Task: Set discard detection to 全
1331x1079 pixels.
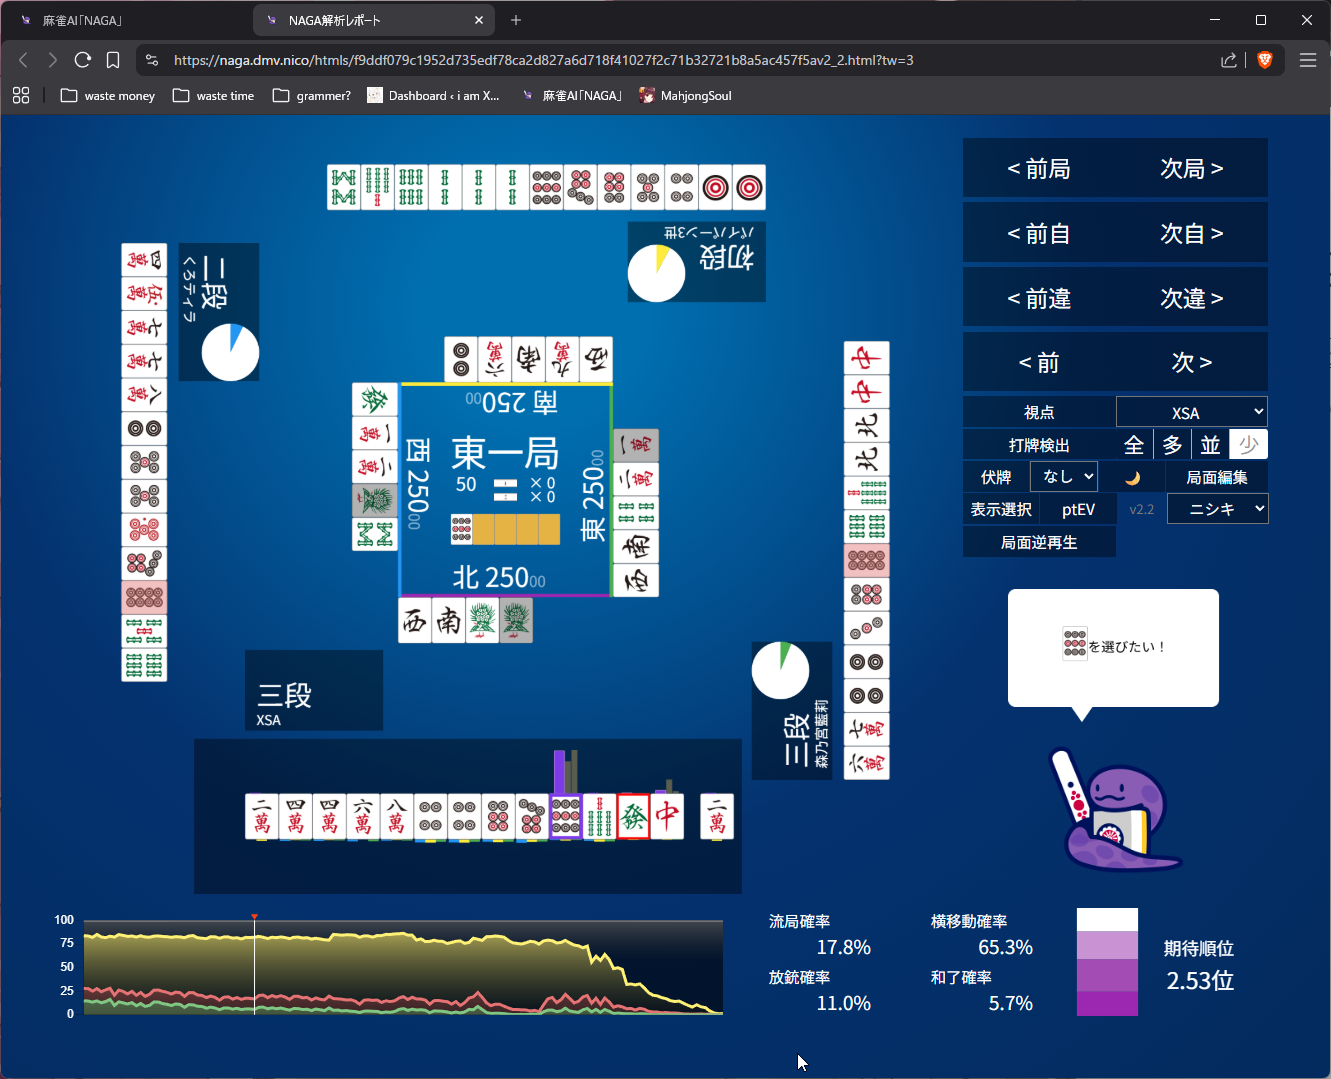Action: [1133, 445]
